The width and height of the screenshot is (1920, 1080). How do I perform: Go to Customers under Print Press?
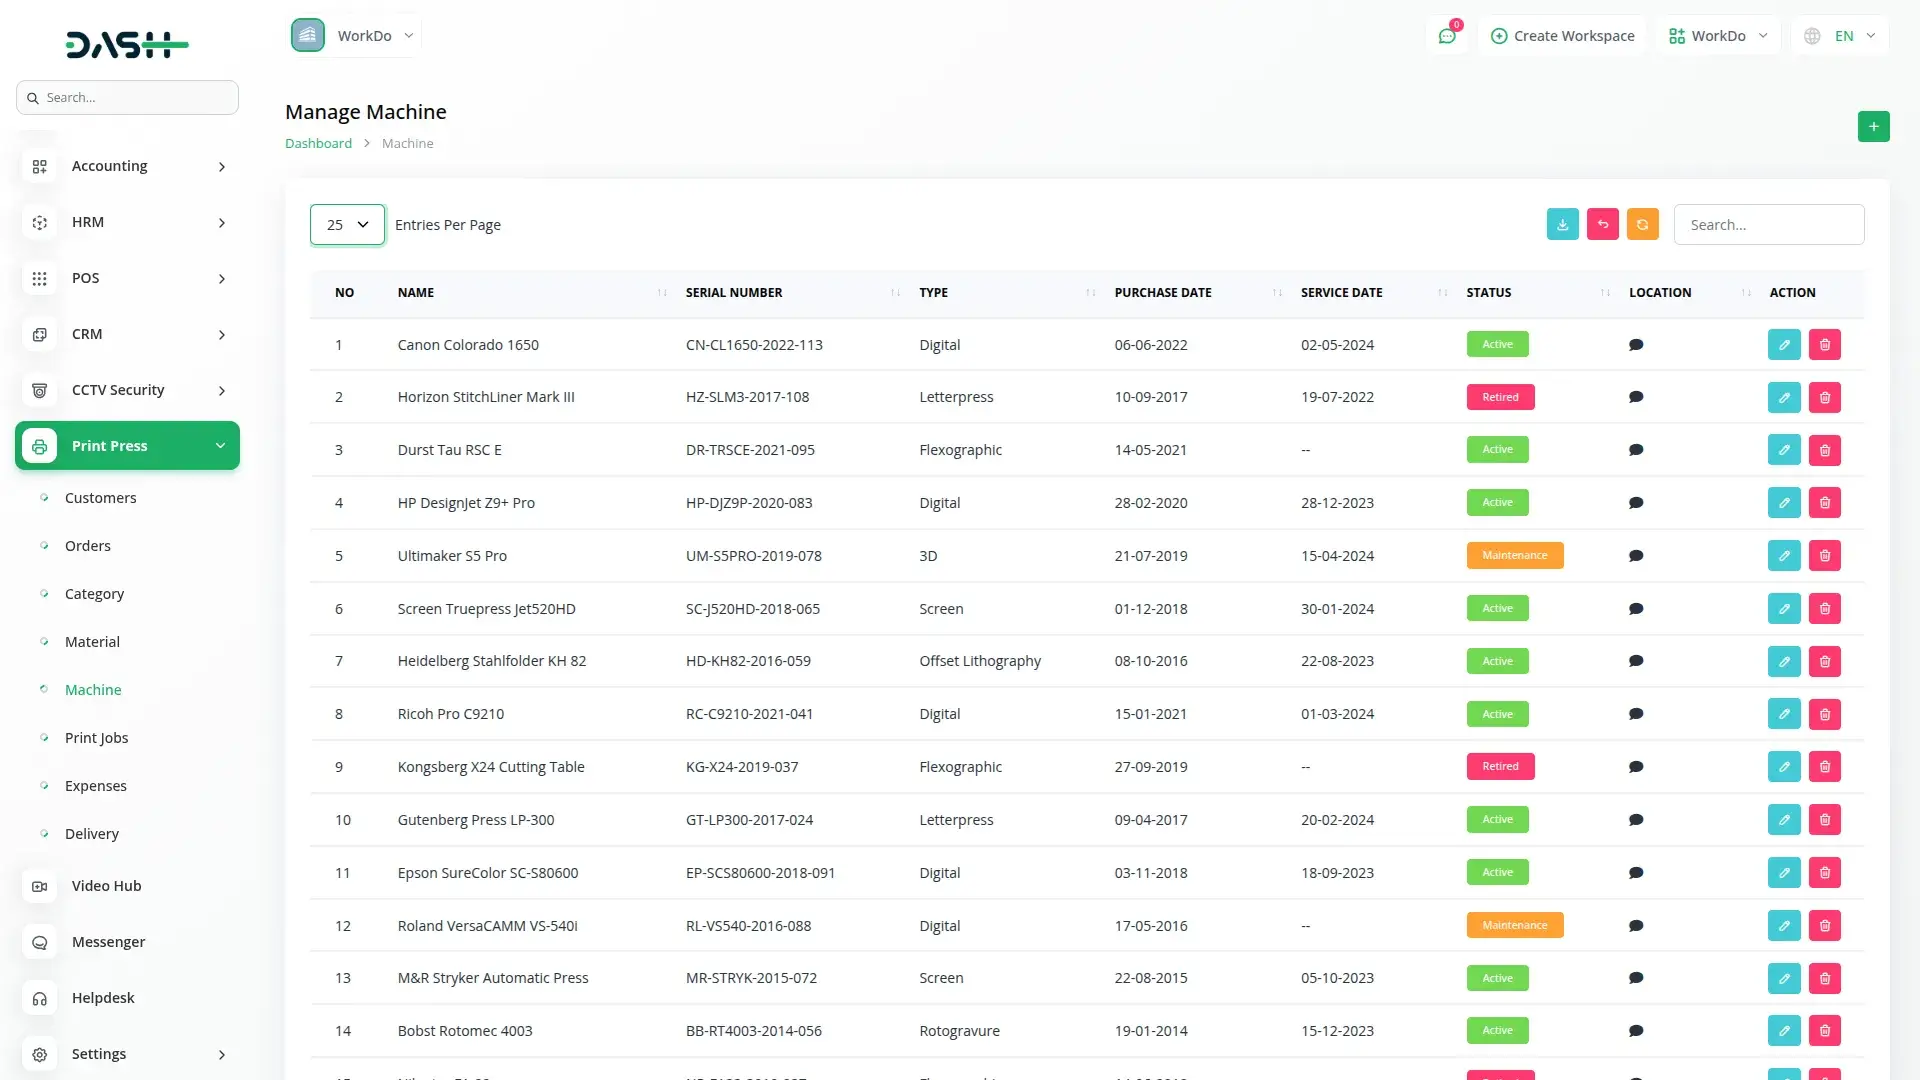100,498
